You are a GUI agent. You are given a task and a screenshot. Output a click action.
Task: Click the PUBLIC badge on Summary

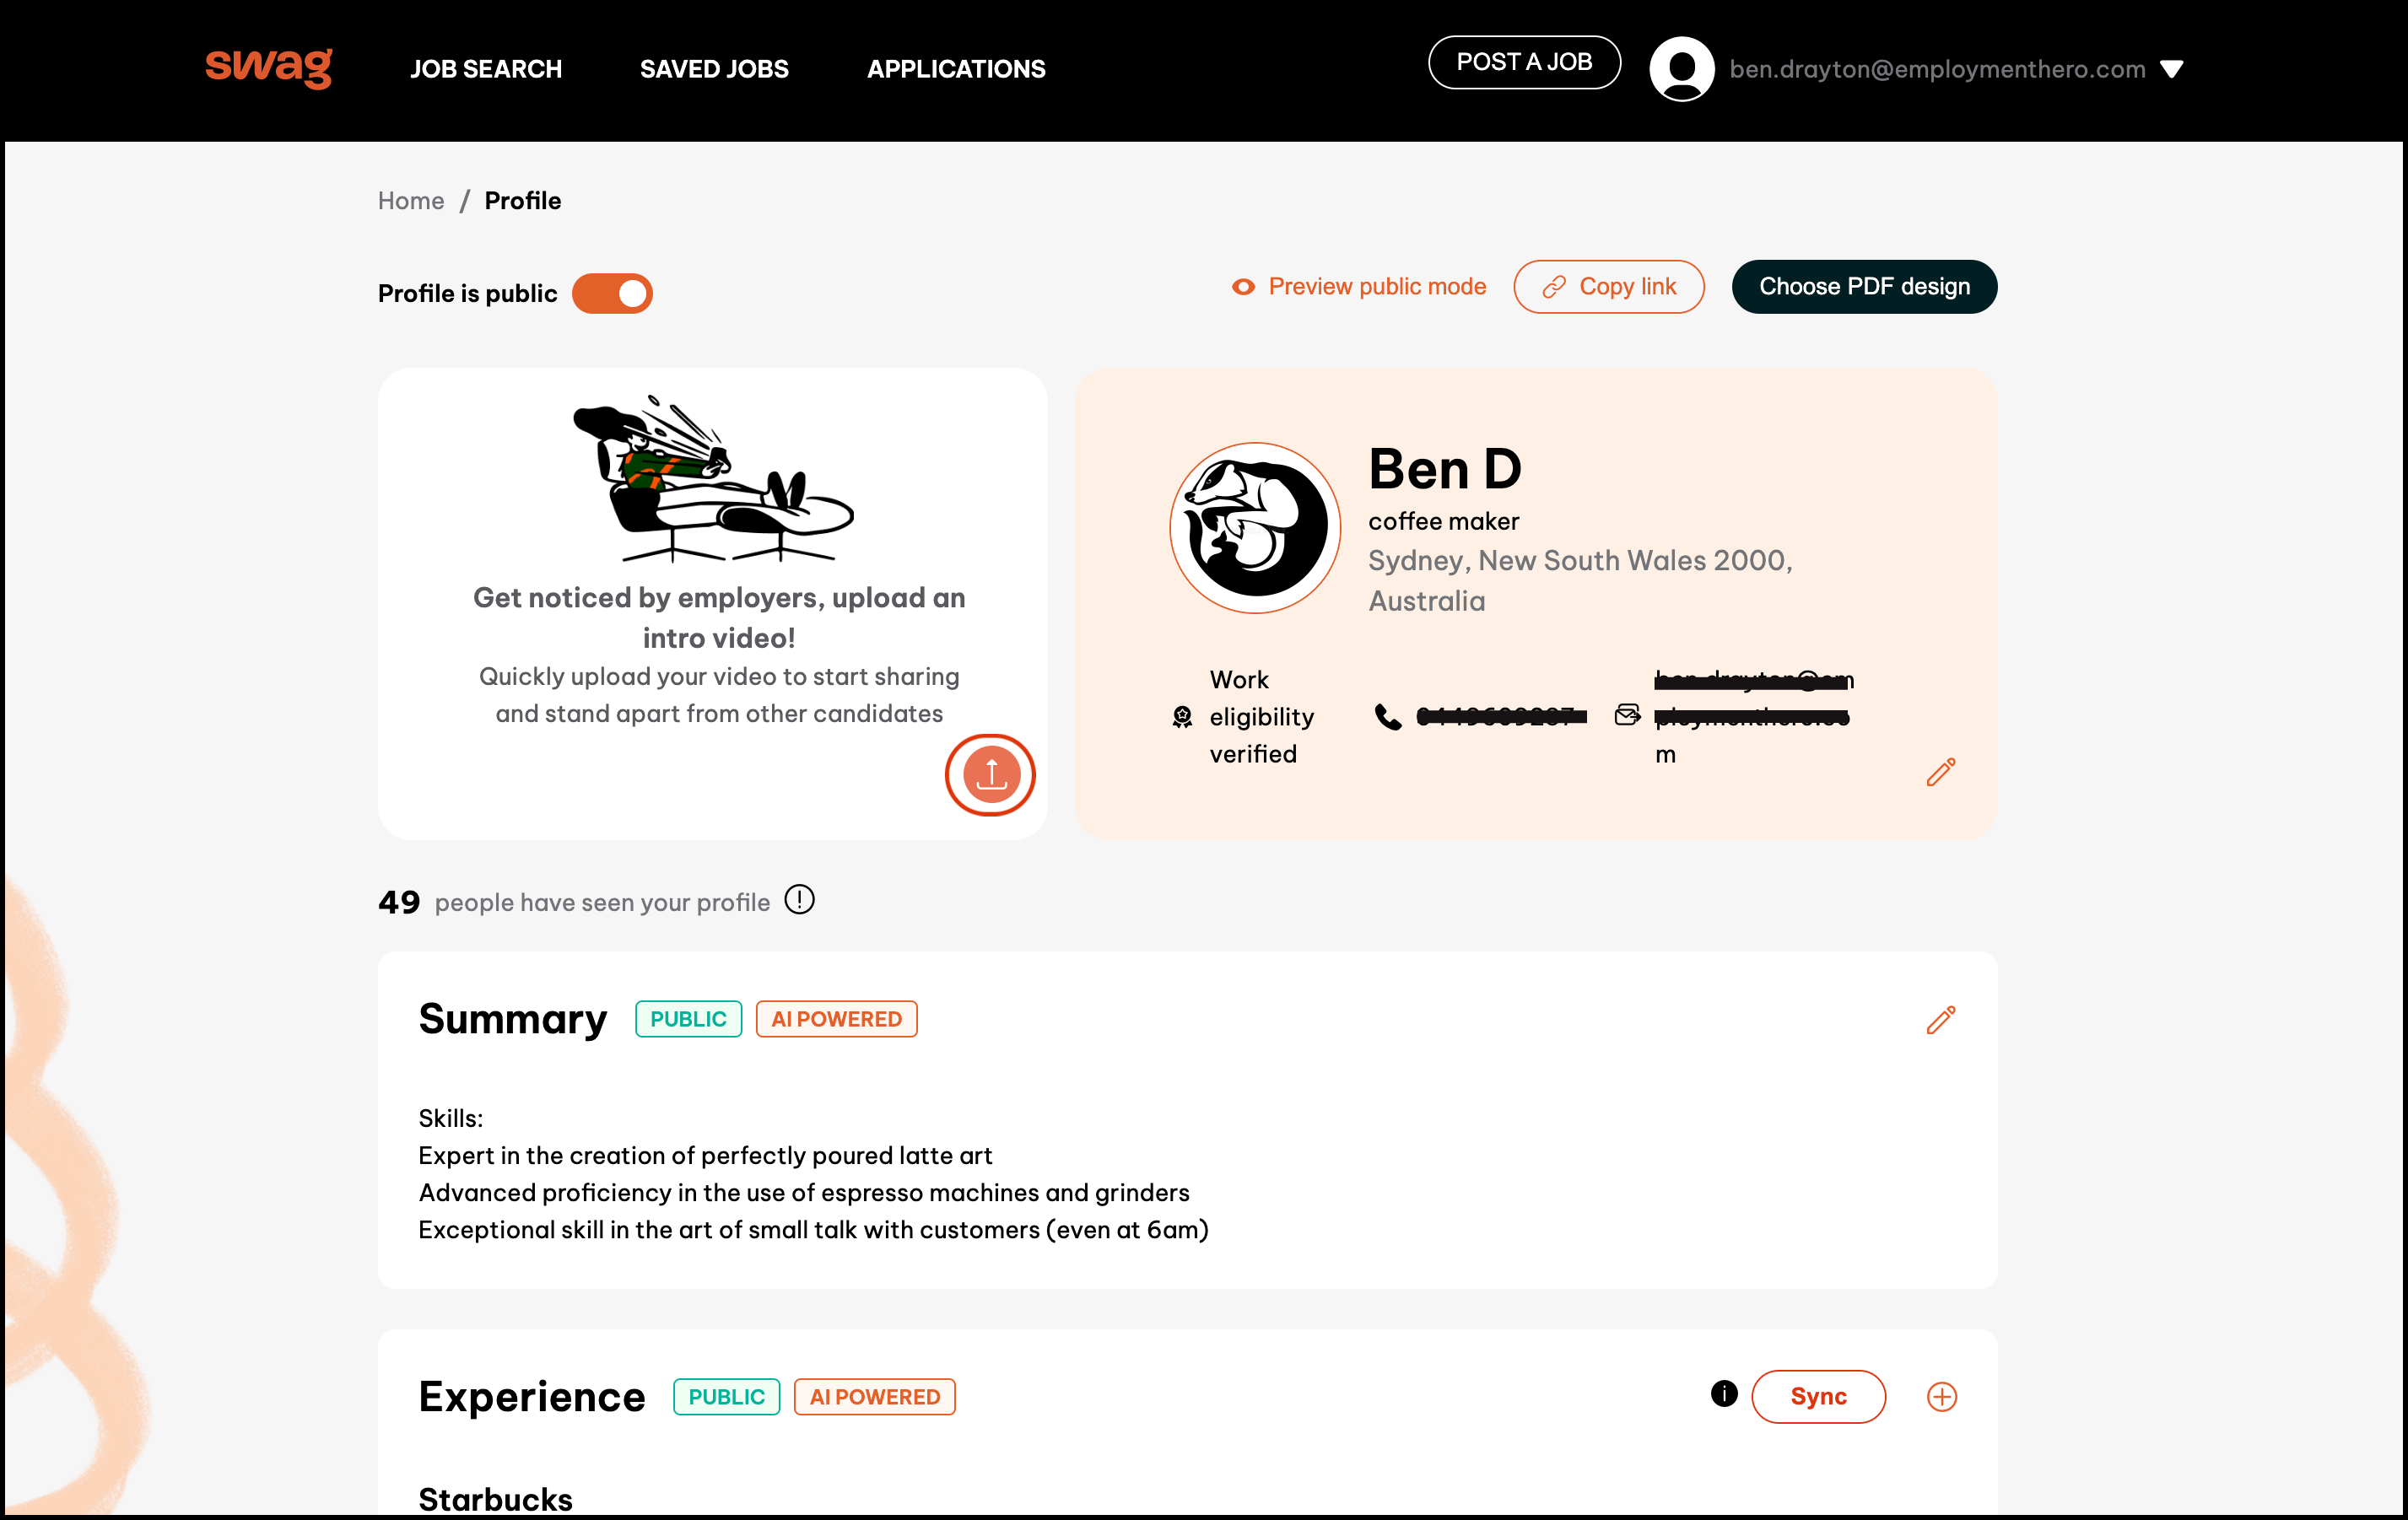[688, 1019]
